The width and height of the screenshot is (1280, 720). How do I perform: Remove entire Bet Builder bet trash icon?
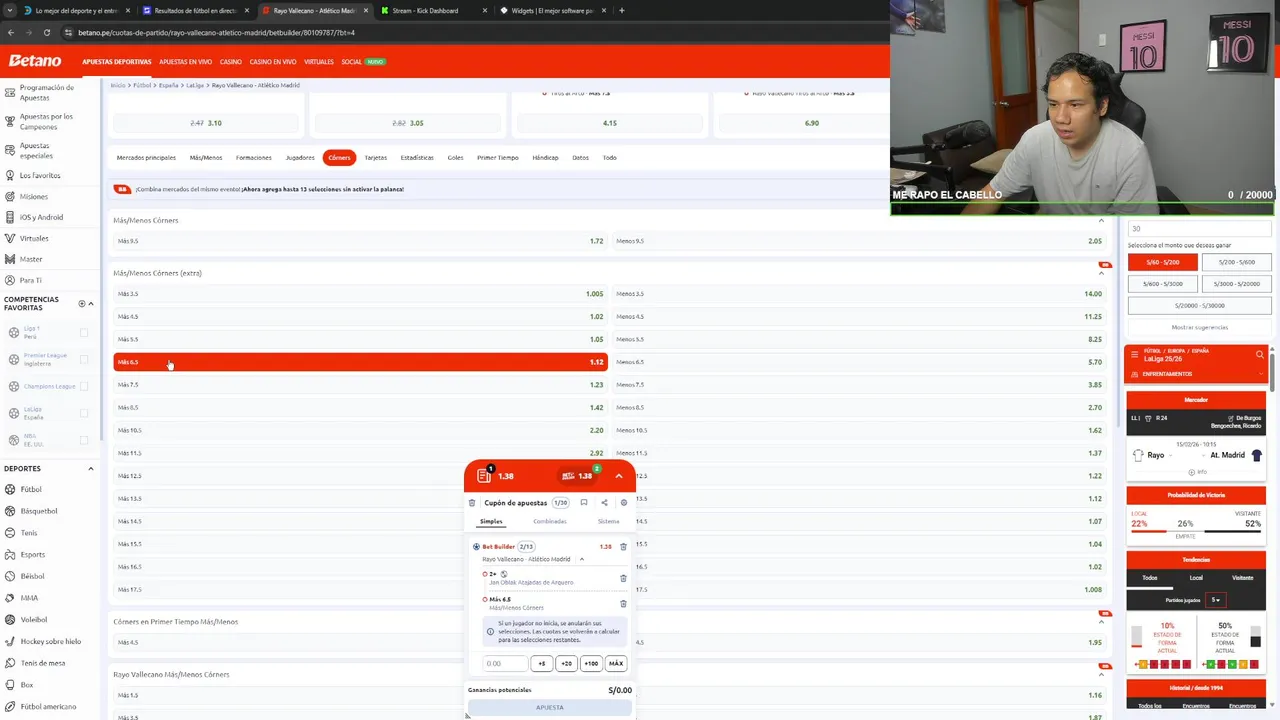(623, 547)
